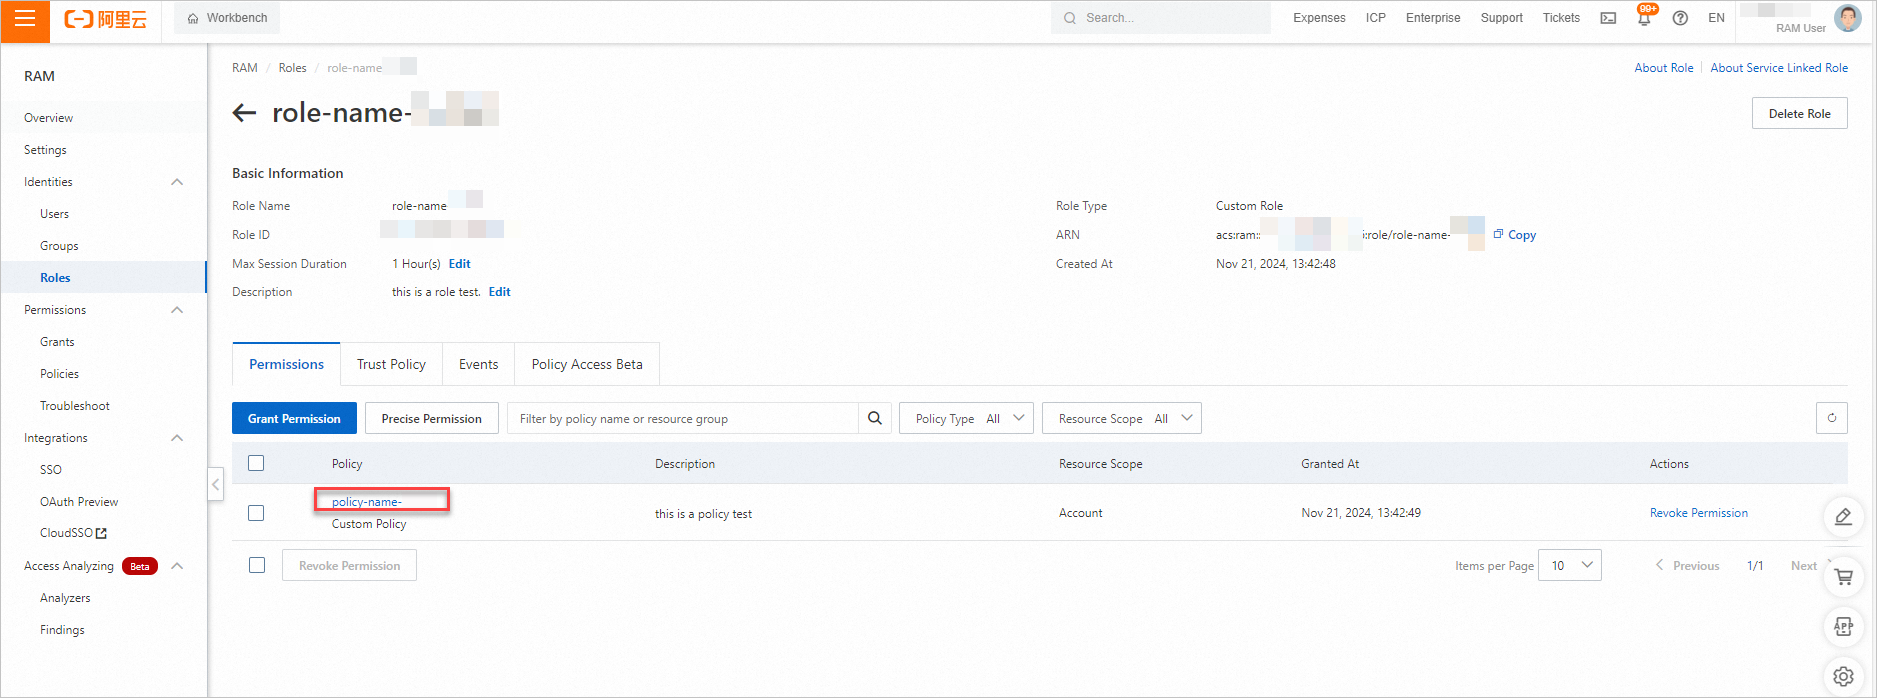Click the Alibaba Cloud logo
The width and height of the screenshot is (1877, 698).
click(x=106, y=19)
